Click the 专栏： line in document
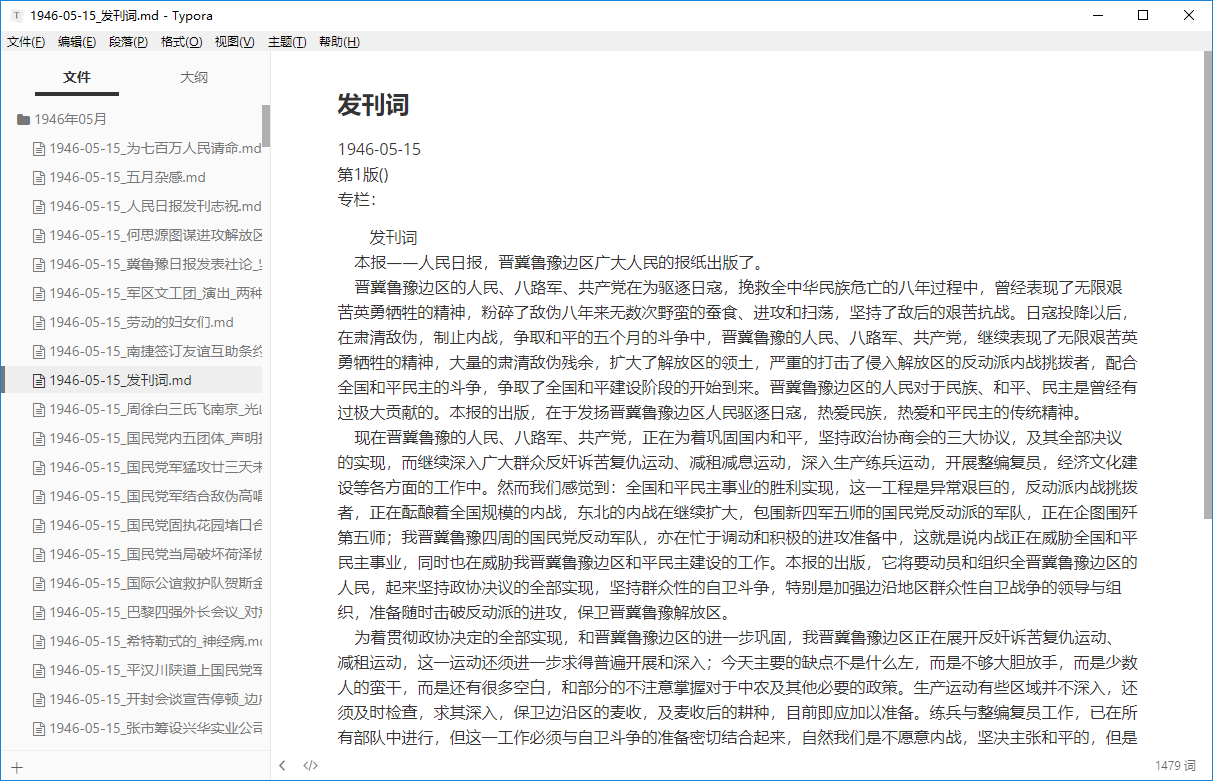This screenshot has width=1213, height=781. 357,198
